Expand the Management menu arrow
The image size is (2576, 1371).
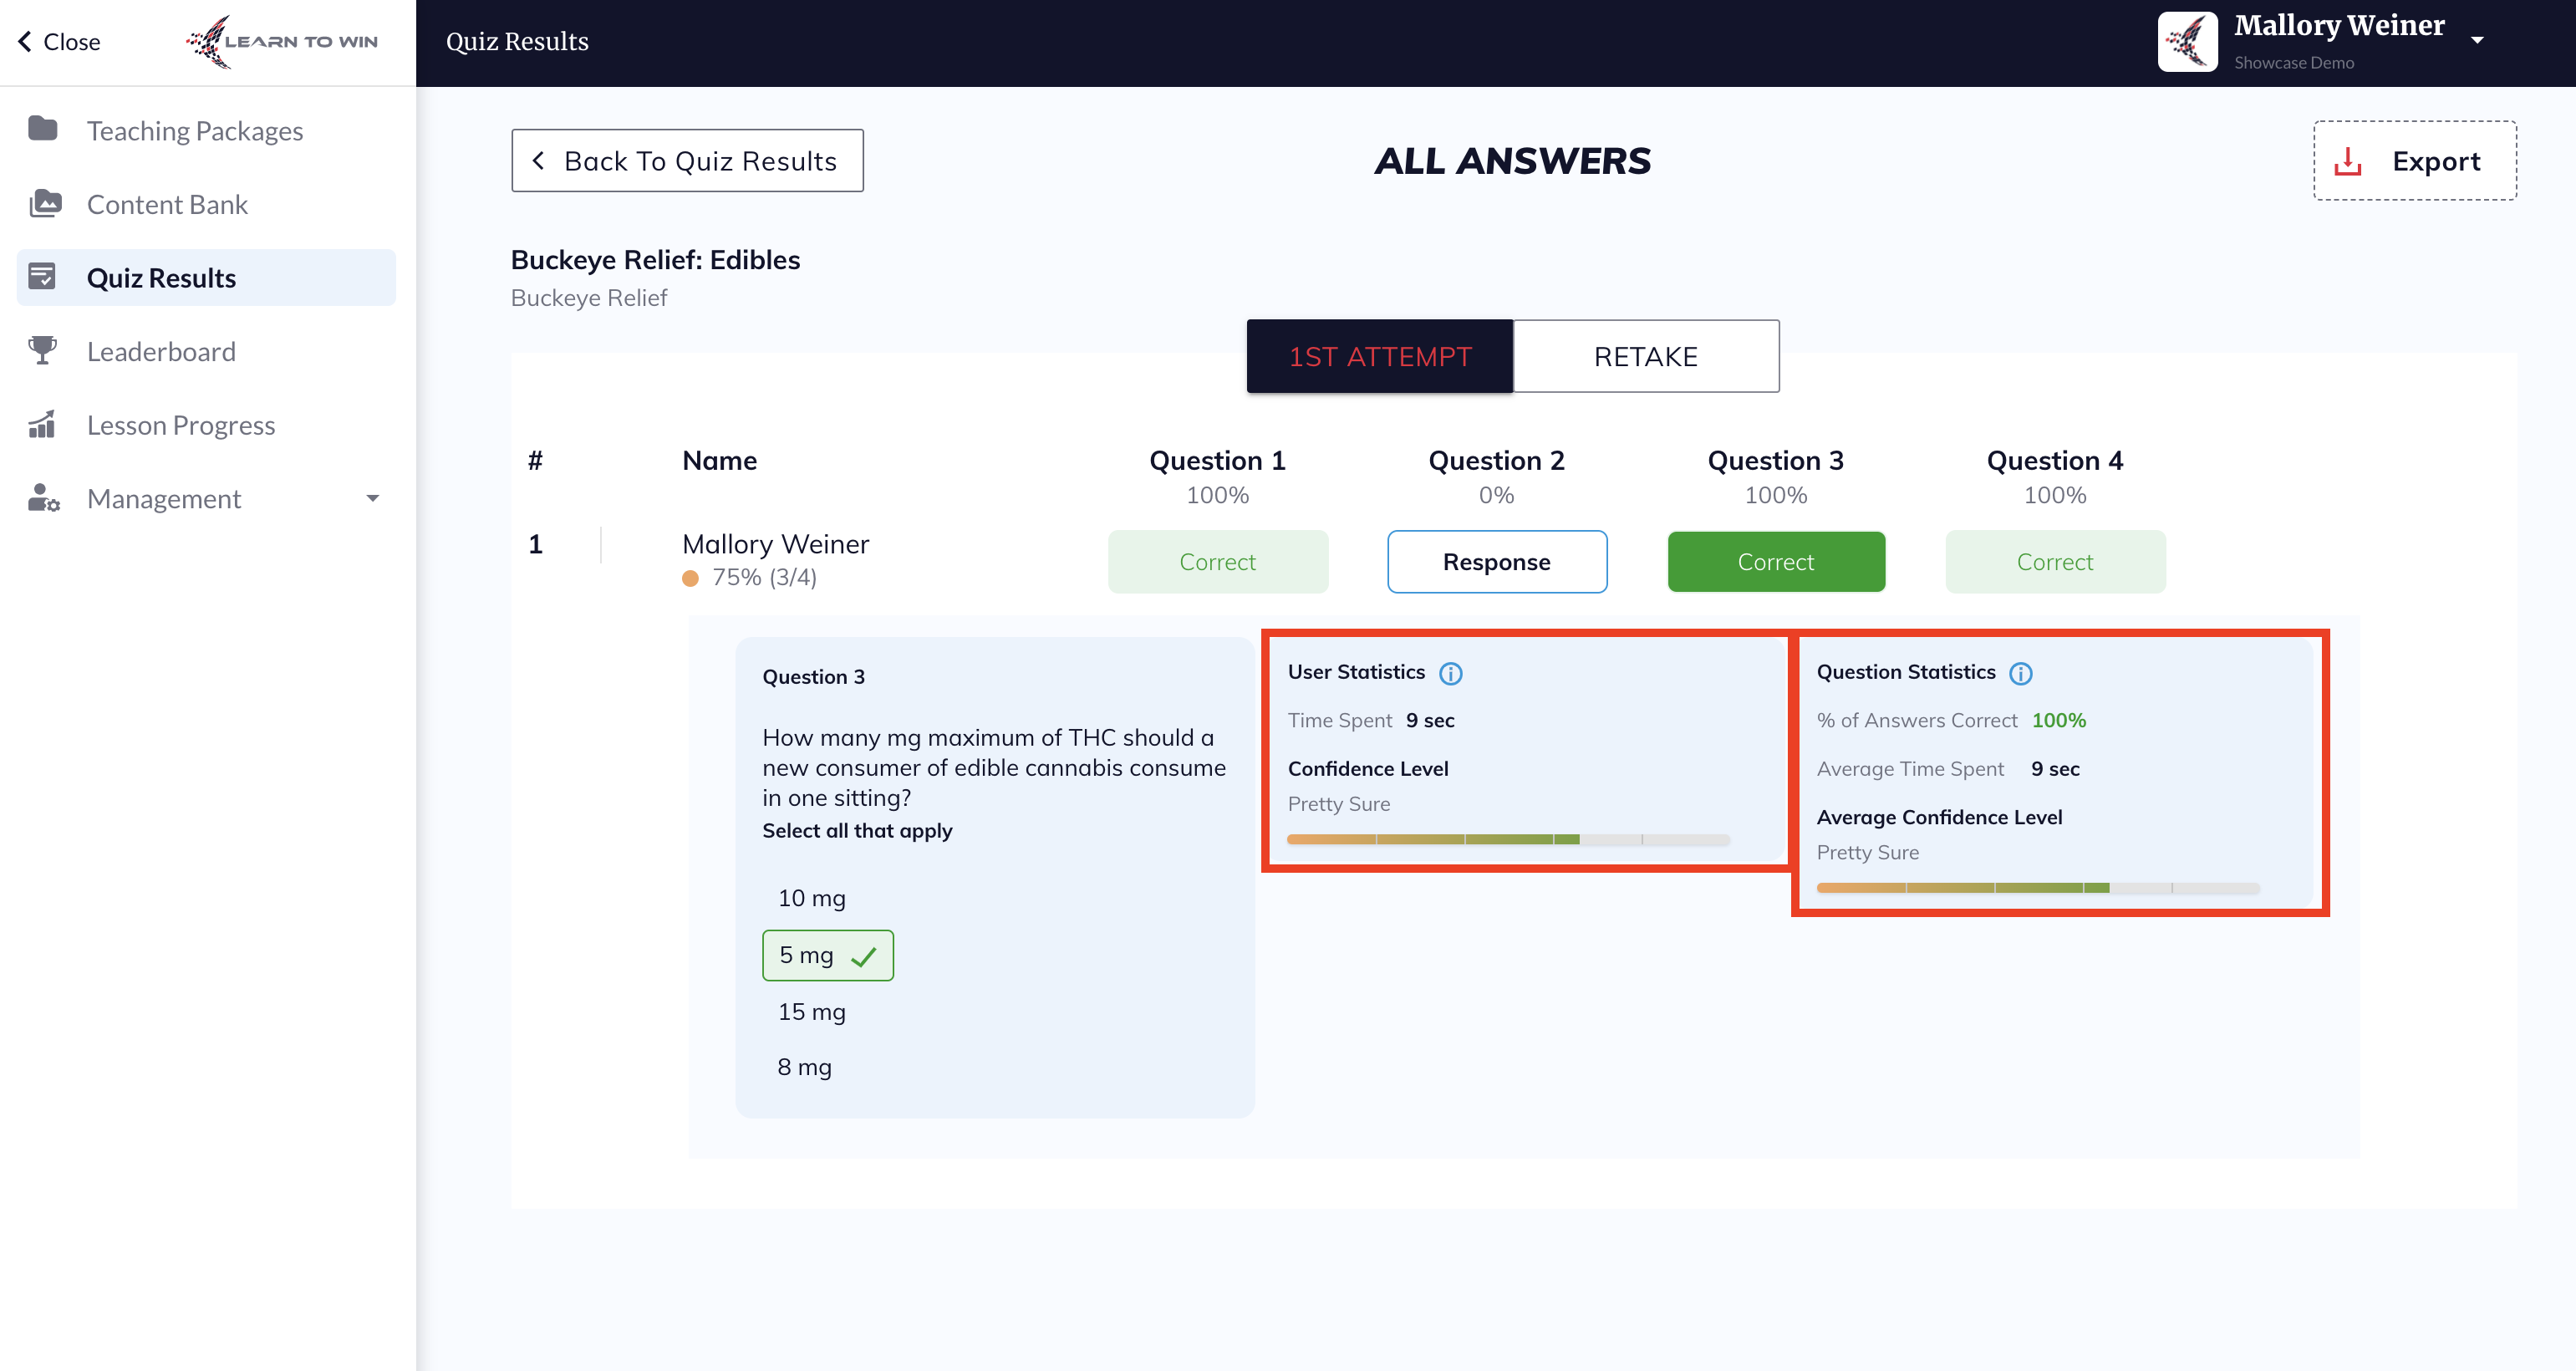(373, 498)
